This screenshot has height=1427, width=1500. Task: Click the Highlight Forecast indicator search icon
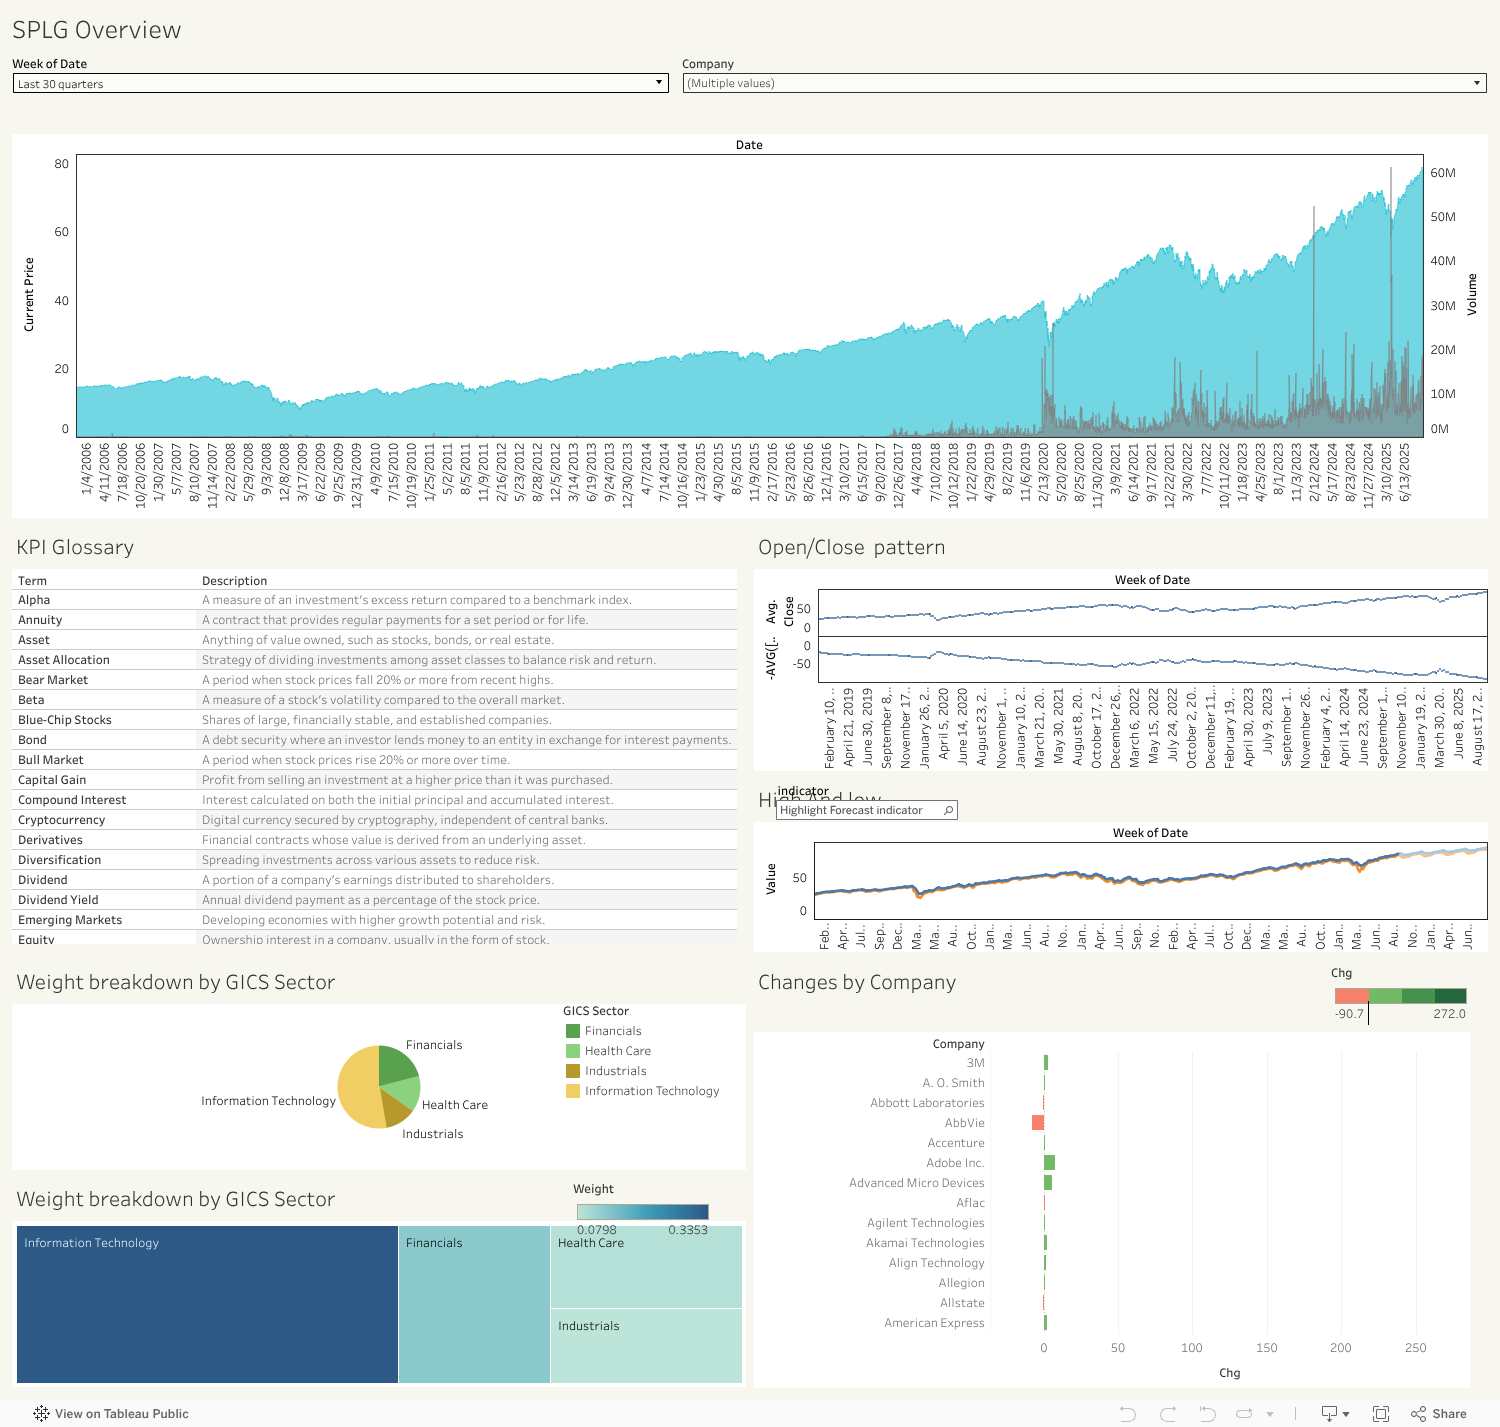(x=949, y=810)
